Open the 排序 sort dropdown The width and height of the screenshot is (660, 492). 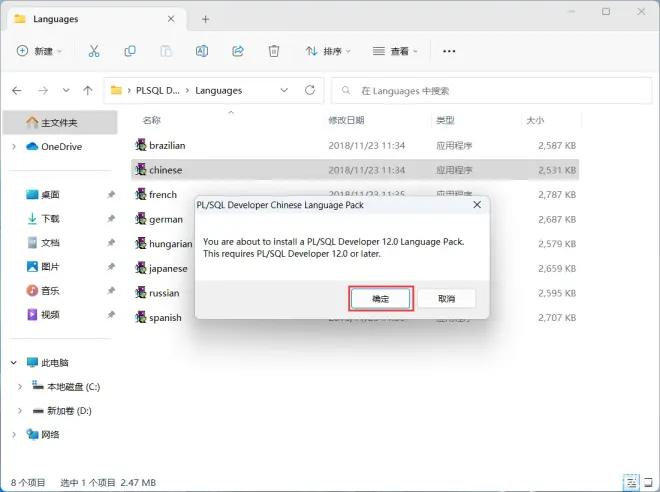328,51
